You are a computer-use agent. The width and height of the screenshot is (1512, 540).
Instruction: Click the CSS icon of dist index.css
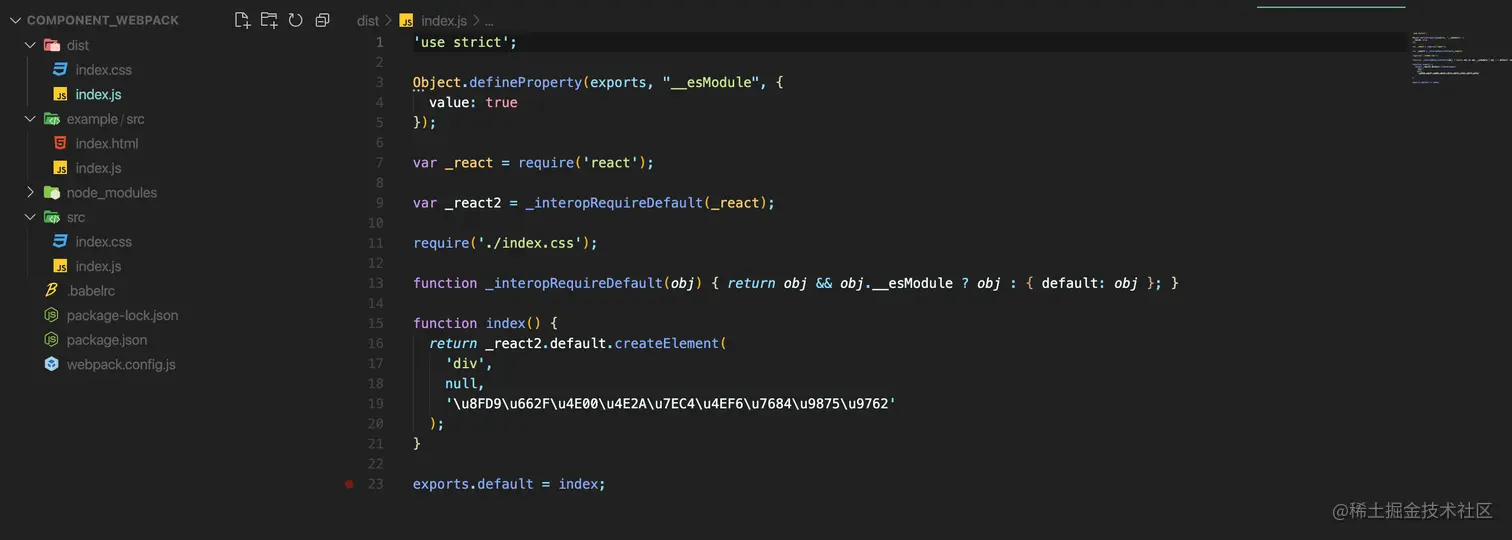tap(60, 70)
